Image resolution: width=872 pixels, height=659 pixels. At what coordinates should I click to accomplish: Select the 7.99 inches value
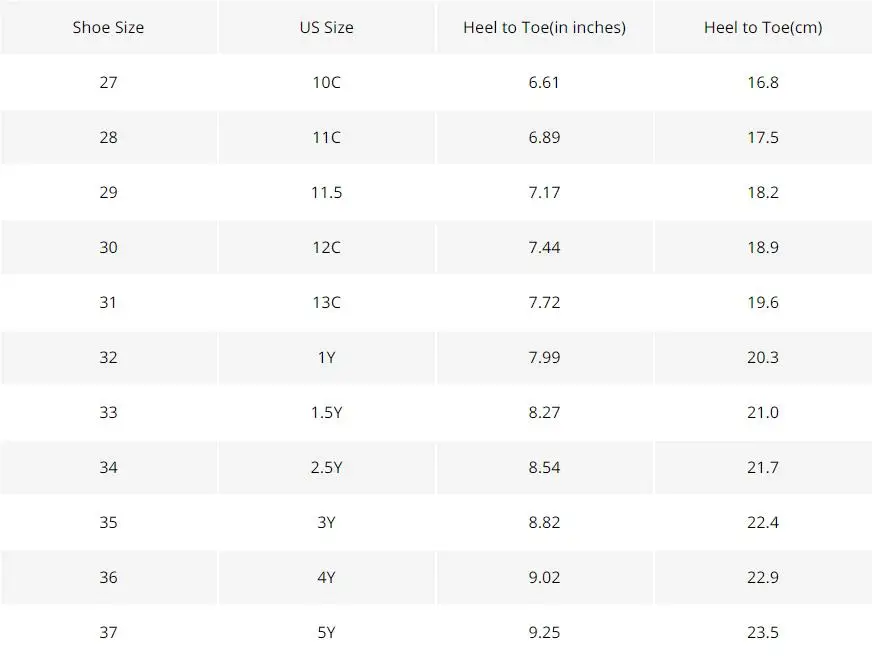pyautogui.click(x=544, y=358)
